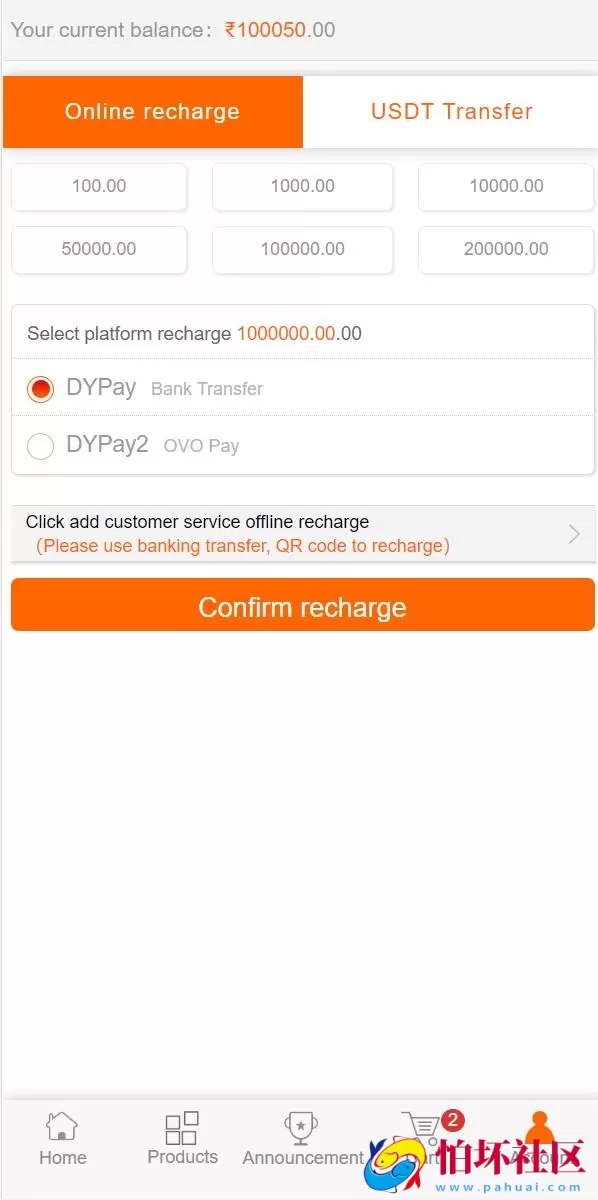This screenshot has height=1200, width=598.
Task: Switch to the Online recharge tab
Action: (x=152, y=112)
